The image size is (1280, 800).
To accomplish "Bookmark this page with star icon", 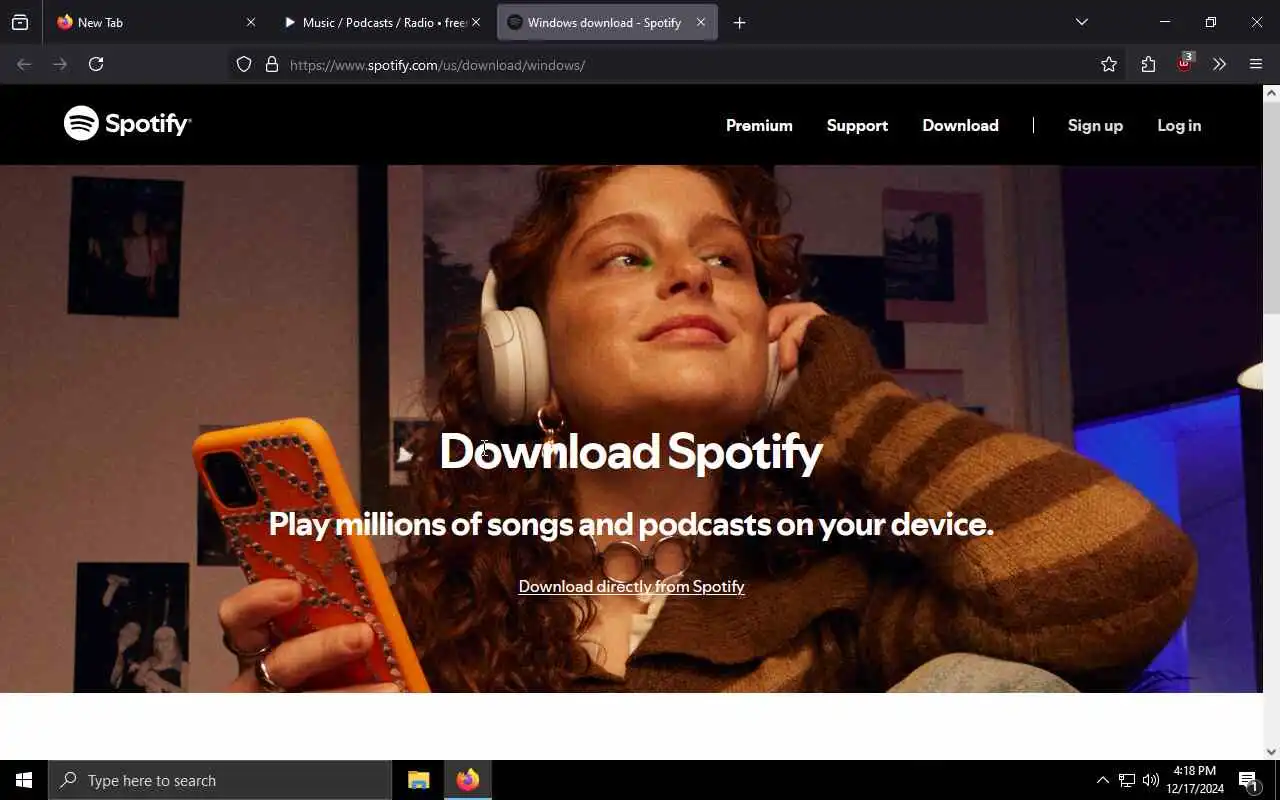I will point(1108,64).
